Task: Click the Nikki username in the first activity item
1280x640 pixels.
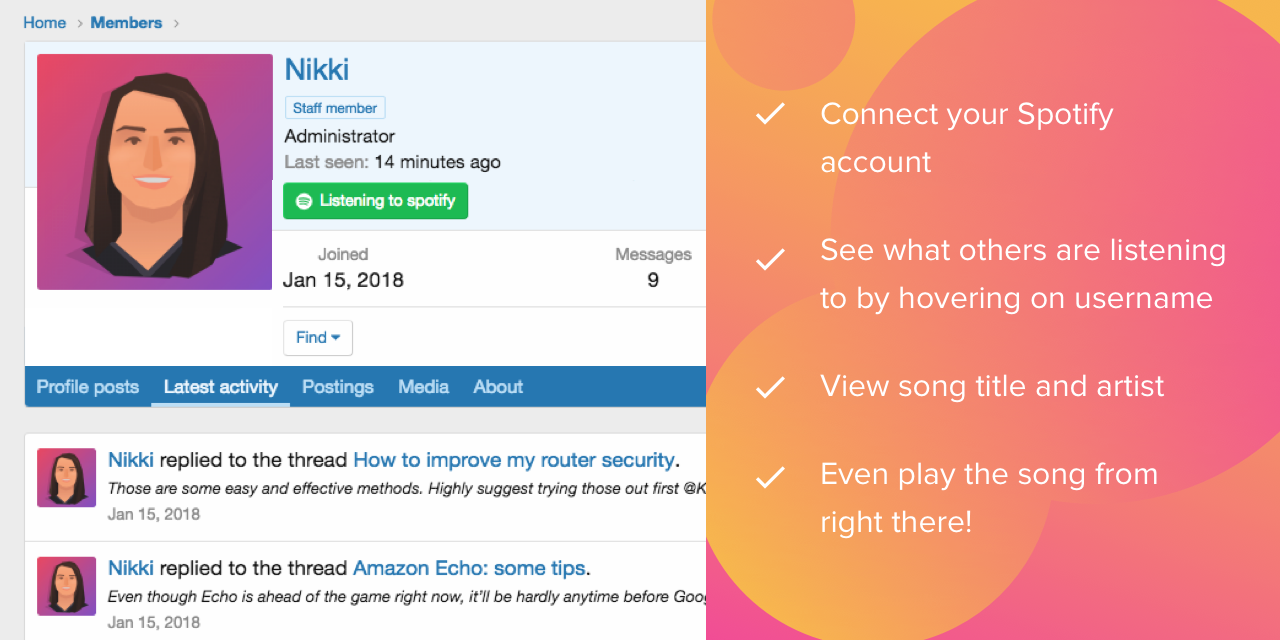Action: 131,460
